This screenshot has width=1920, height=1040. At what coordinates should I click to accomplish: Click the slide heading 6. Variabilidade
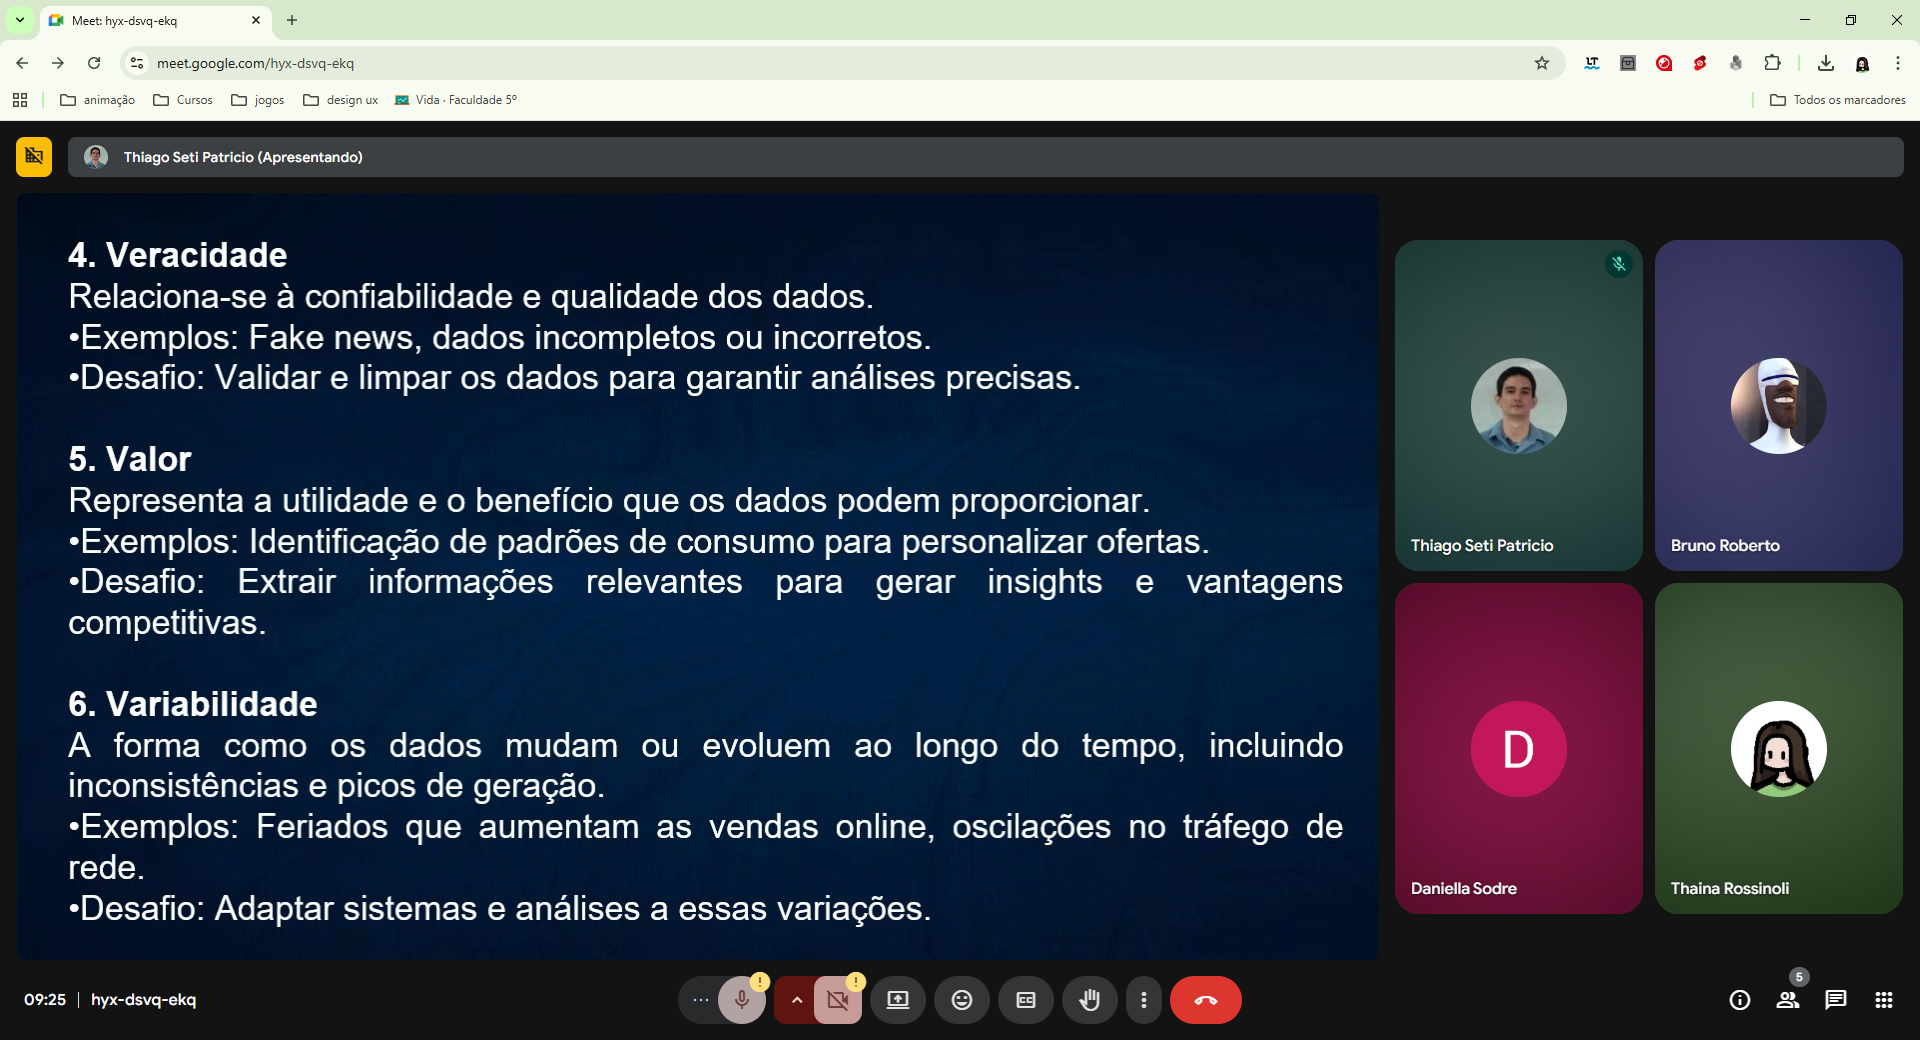click(x=193, y=704)
